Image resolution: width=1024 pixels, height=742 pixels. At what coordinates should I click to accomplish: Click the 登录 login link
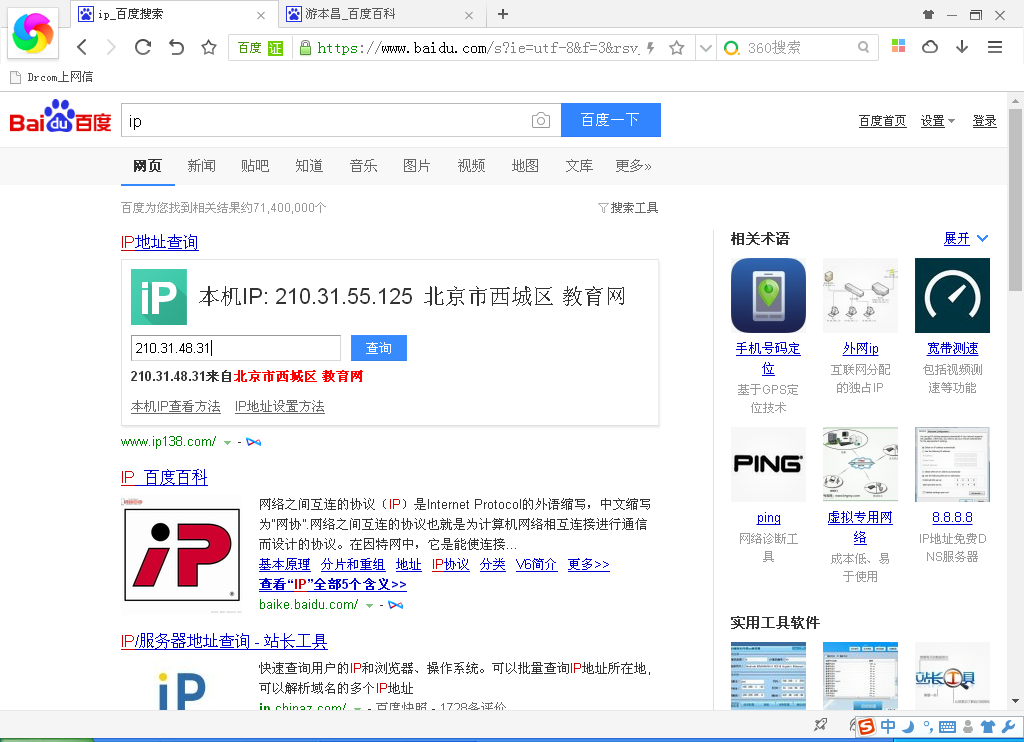click(984, 121)
